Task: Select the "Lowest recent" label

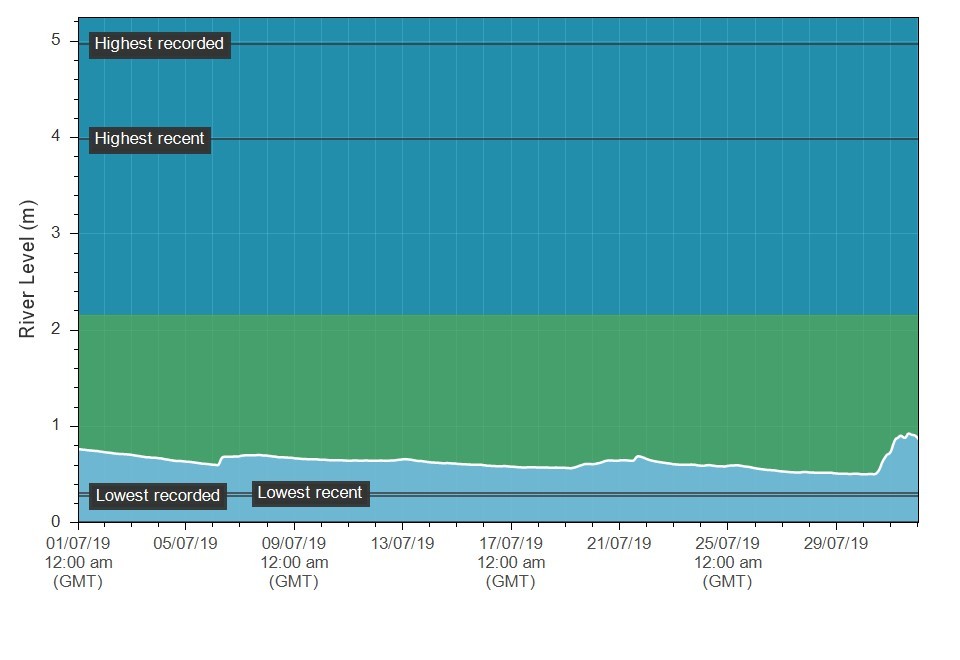Action: 310,493
